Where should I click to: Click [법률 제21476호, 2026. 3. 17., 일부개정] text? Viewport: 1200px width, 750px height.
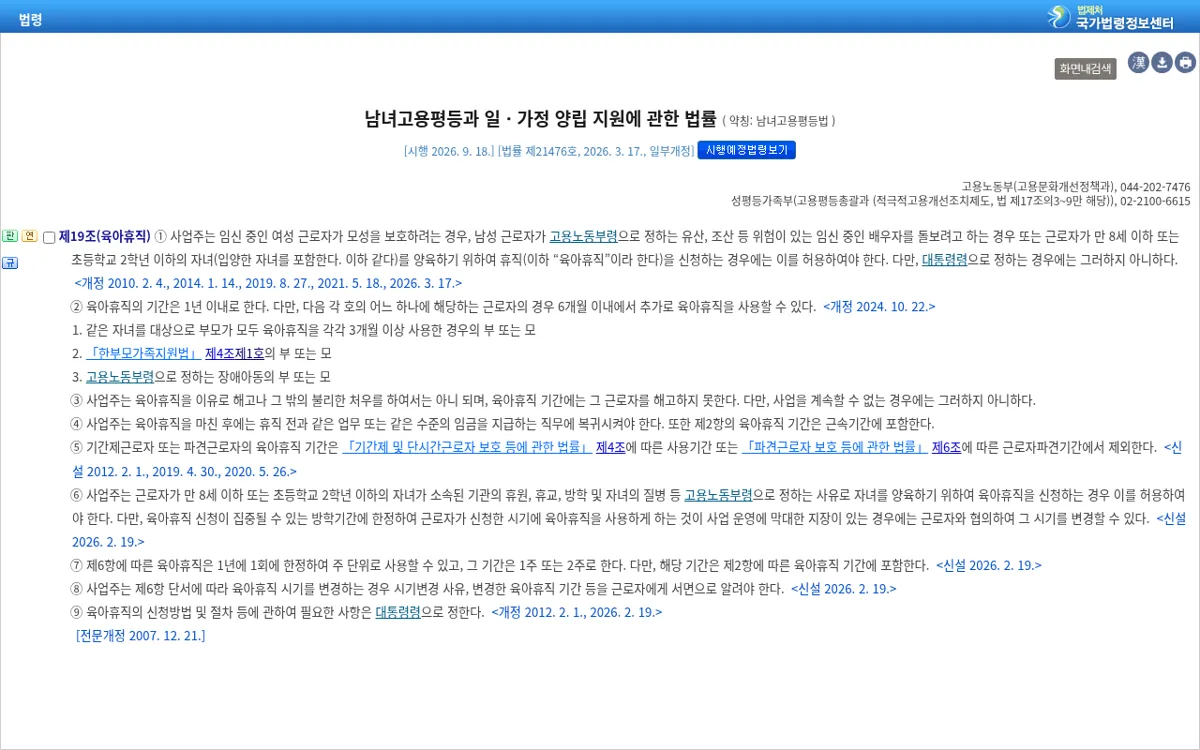coord(595,151)
